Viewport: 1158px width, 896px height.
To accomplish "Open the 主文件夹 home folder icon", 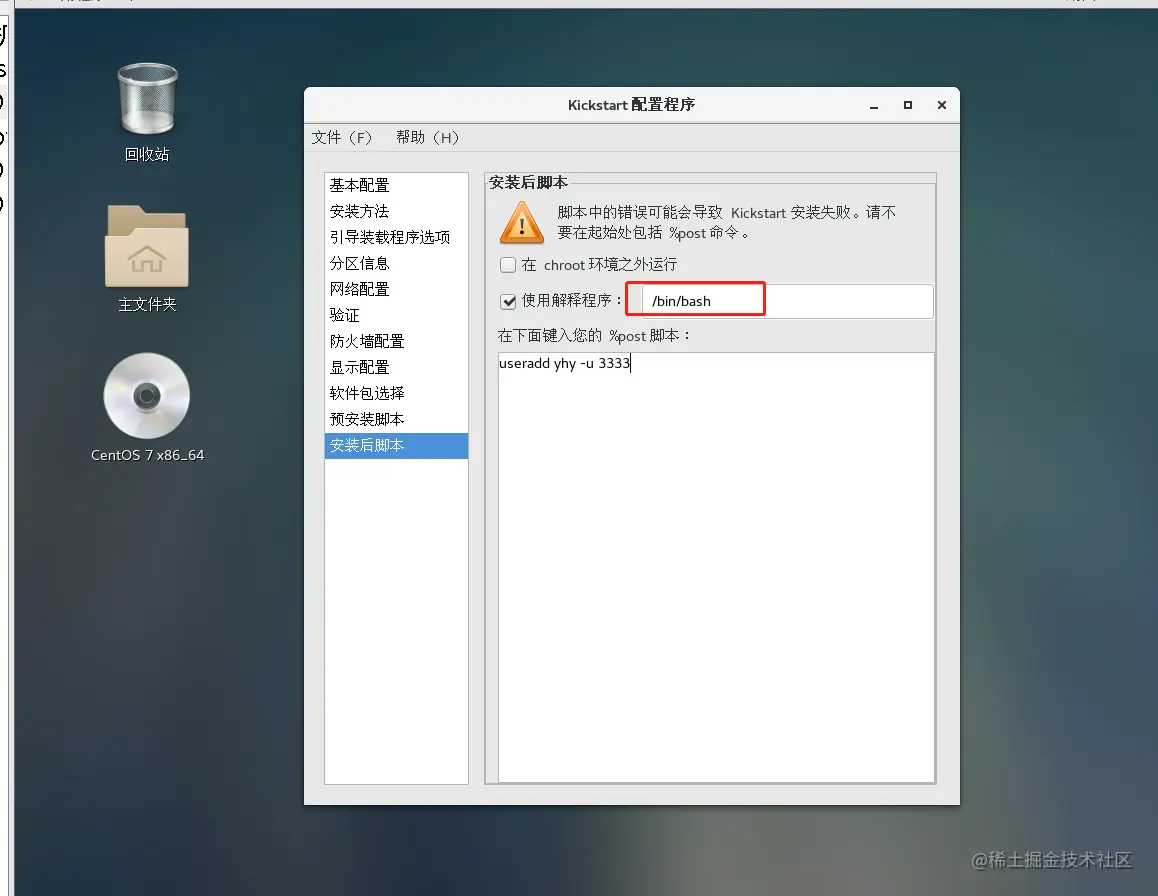I will [x=147, y=259].
